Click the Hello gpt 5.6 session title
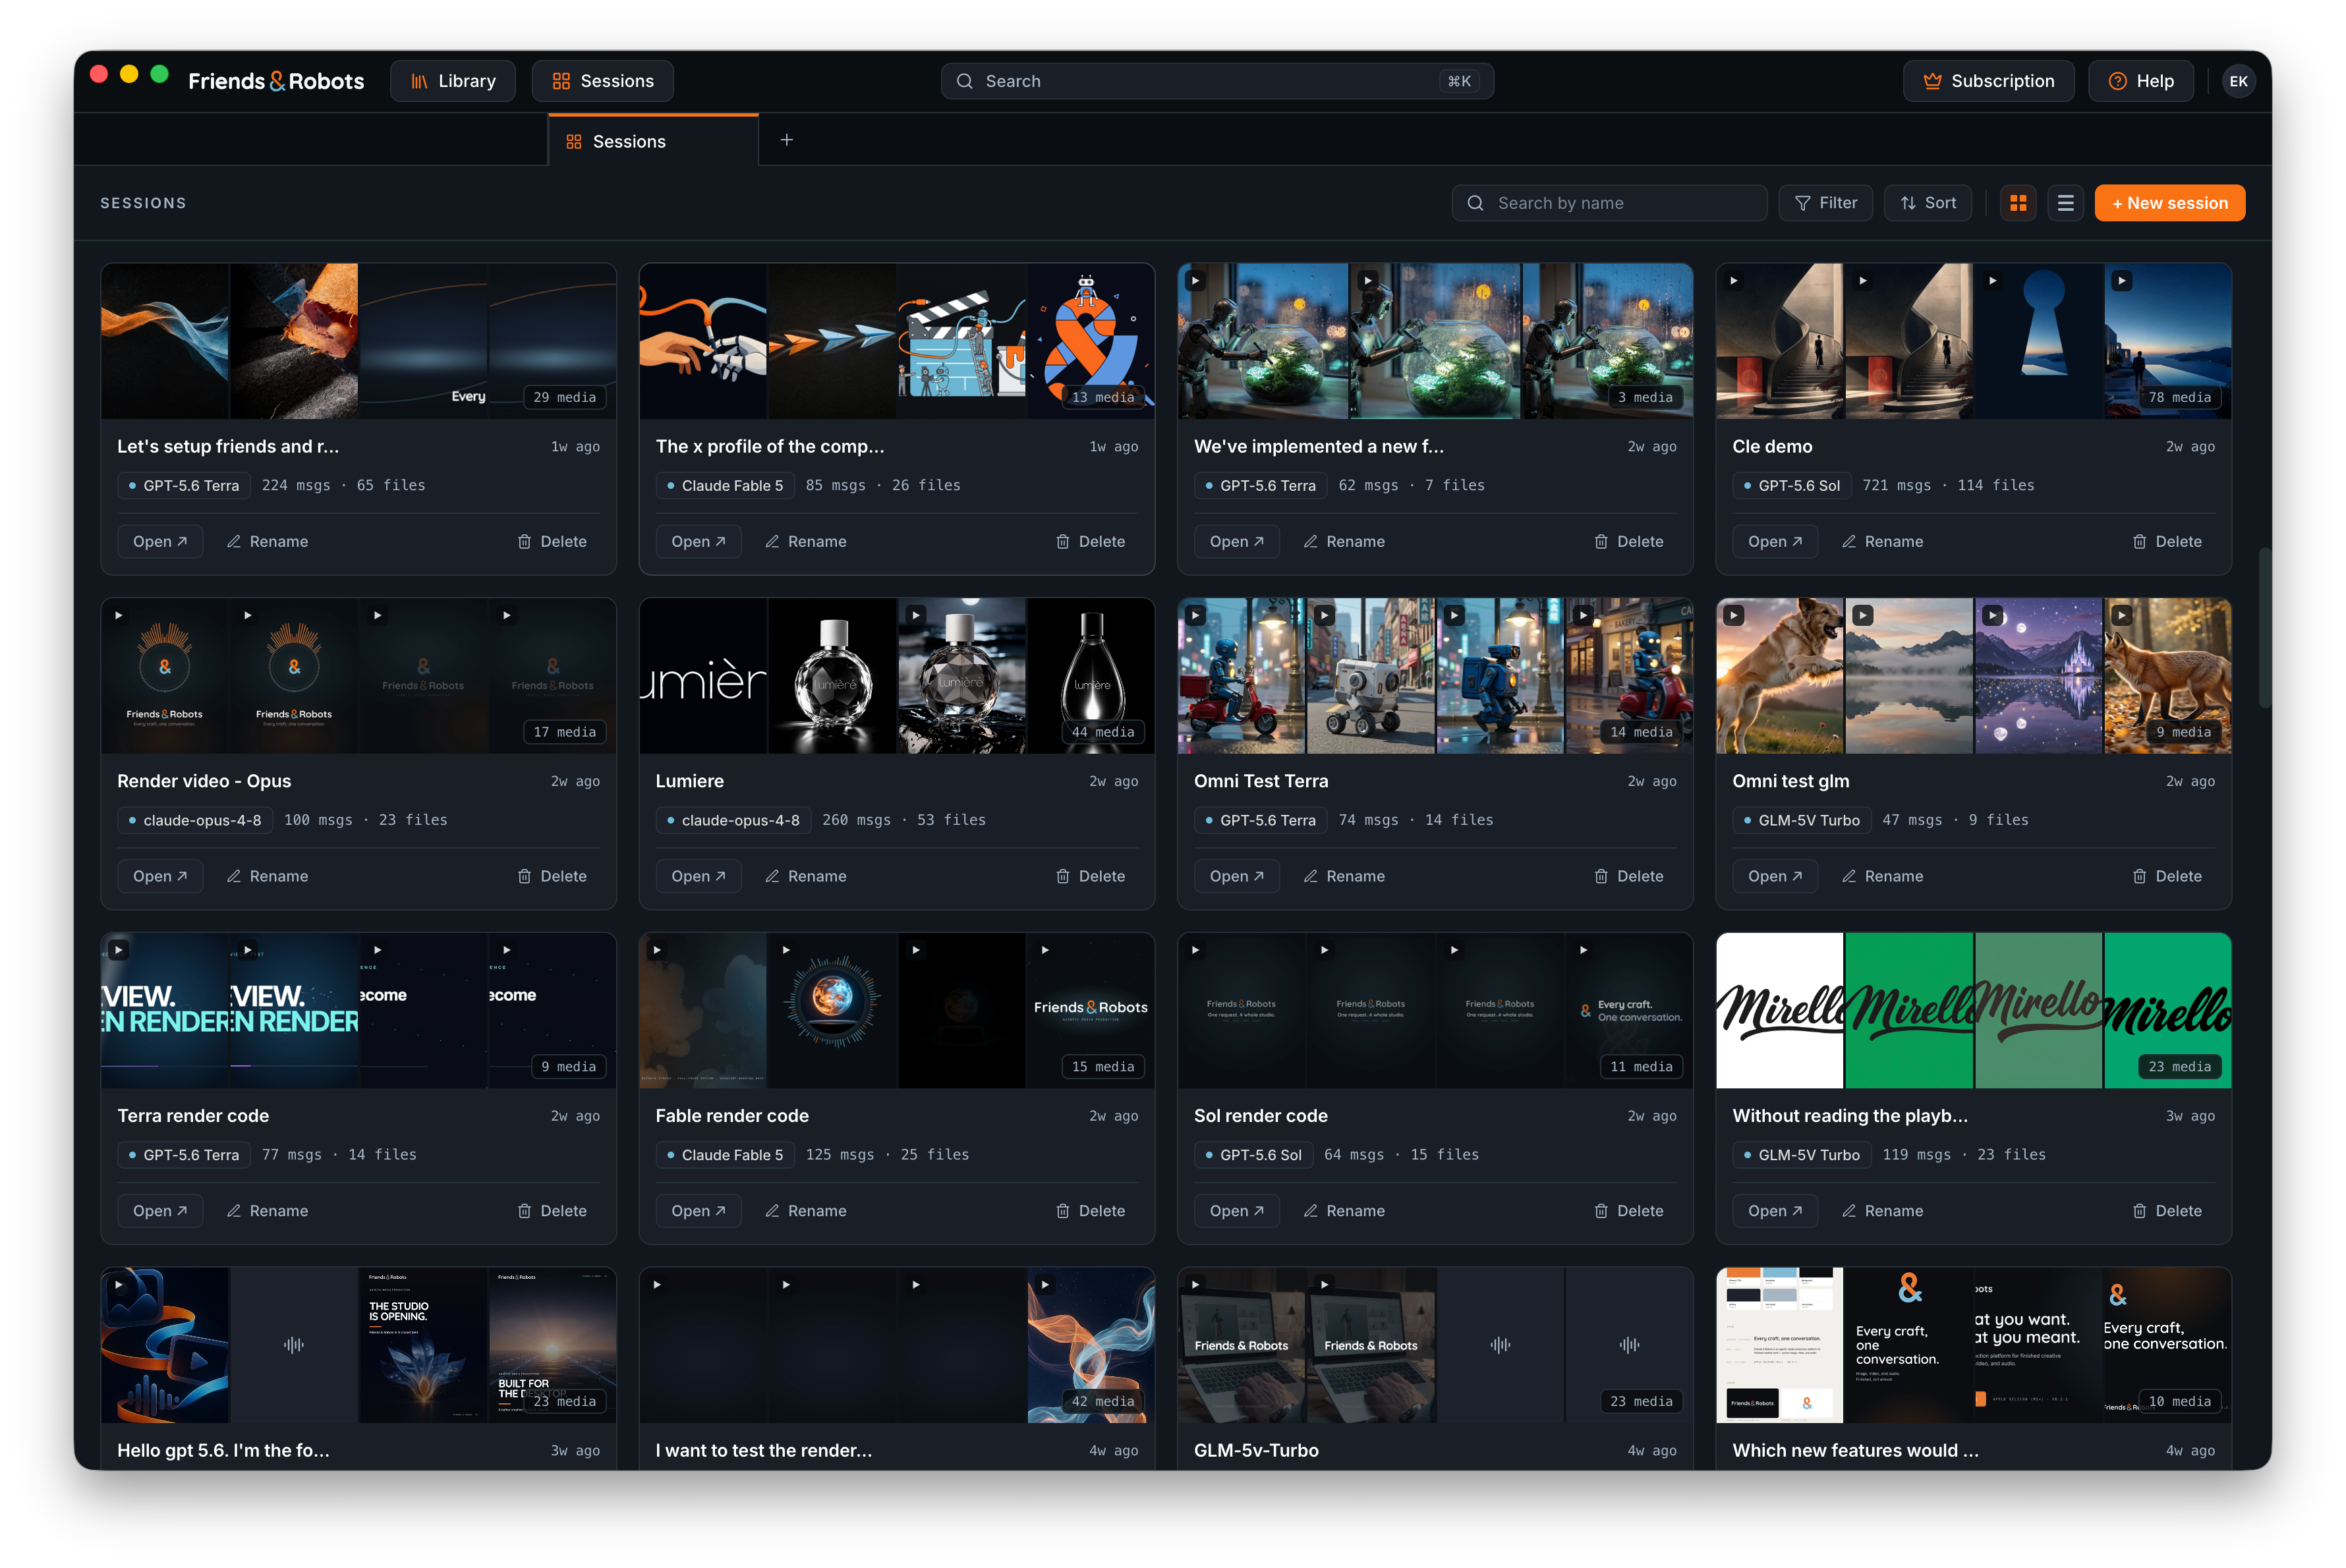2346x1568 pixels. click(223, 1450)
